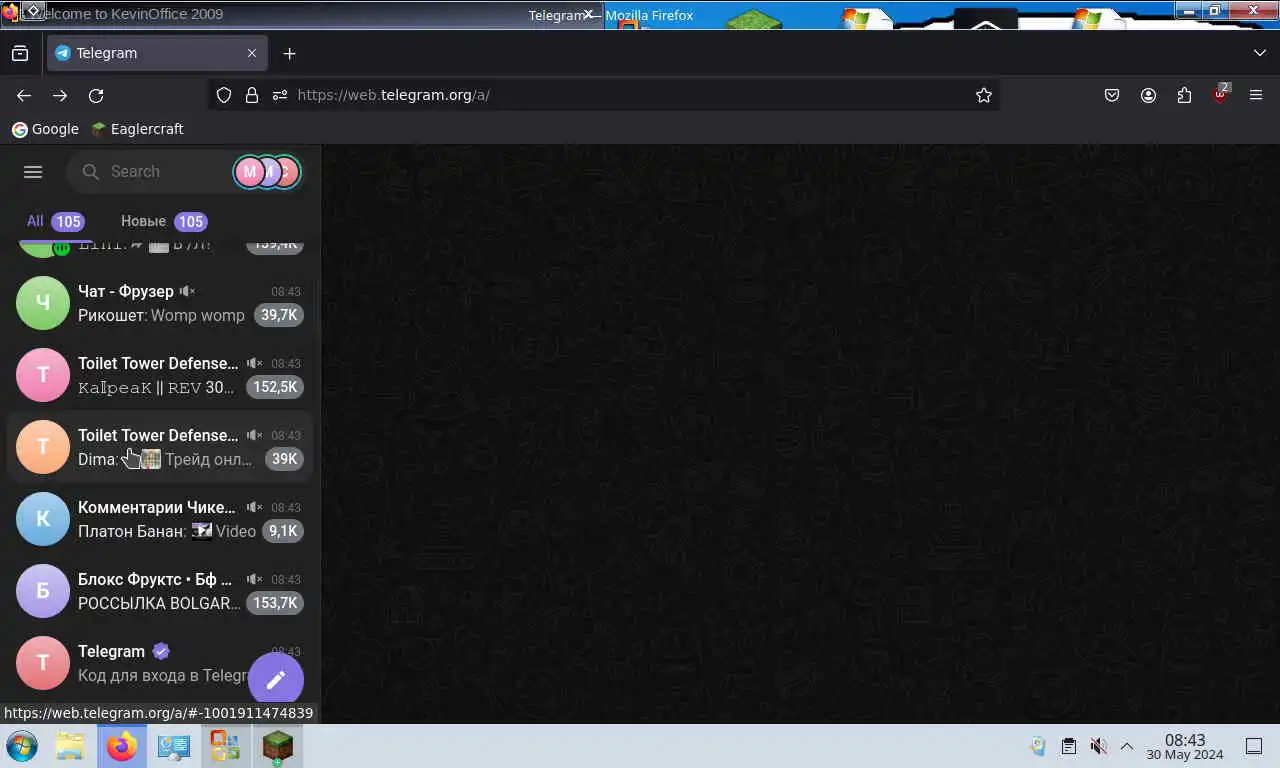Click the pencil new message button

pyautogui.click(x=276, y=680)
